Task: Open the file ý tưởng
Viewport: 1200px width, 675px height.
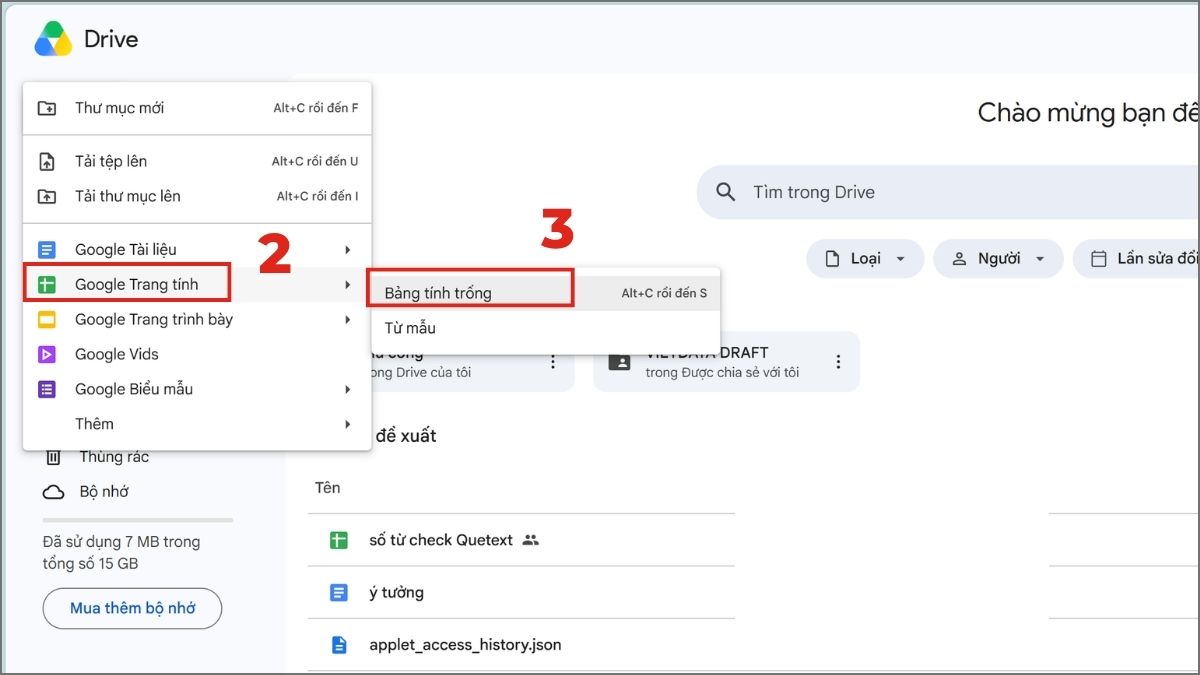Action: tap(396, 593)
